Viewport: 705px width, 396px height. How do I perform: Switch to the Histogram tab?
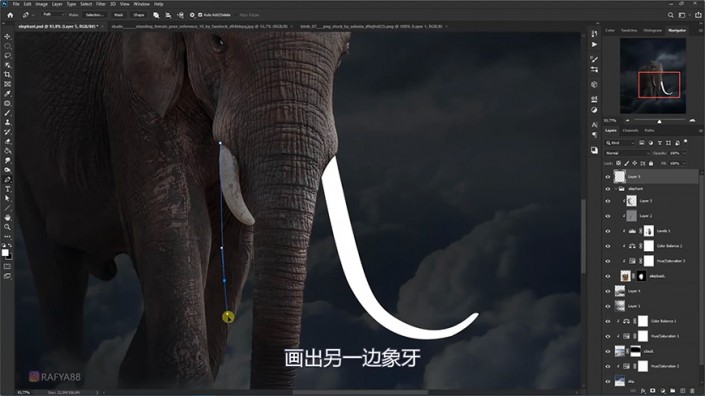point(652,30)
